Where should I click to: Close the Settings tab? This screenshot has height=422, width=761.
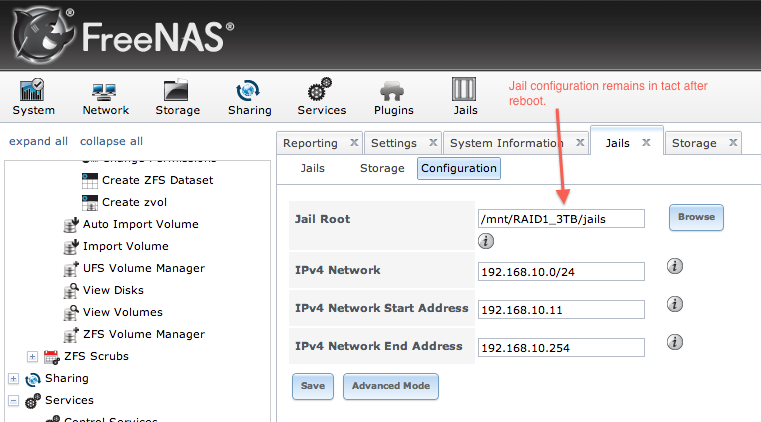433,143
